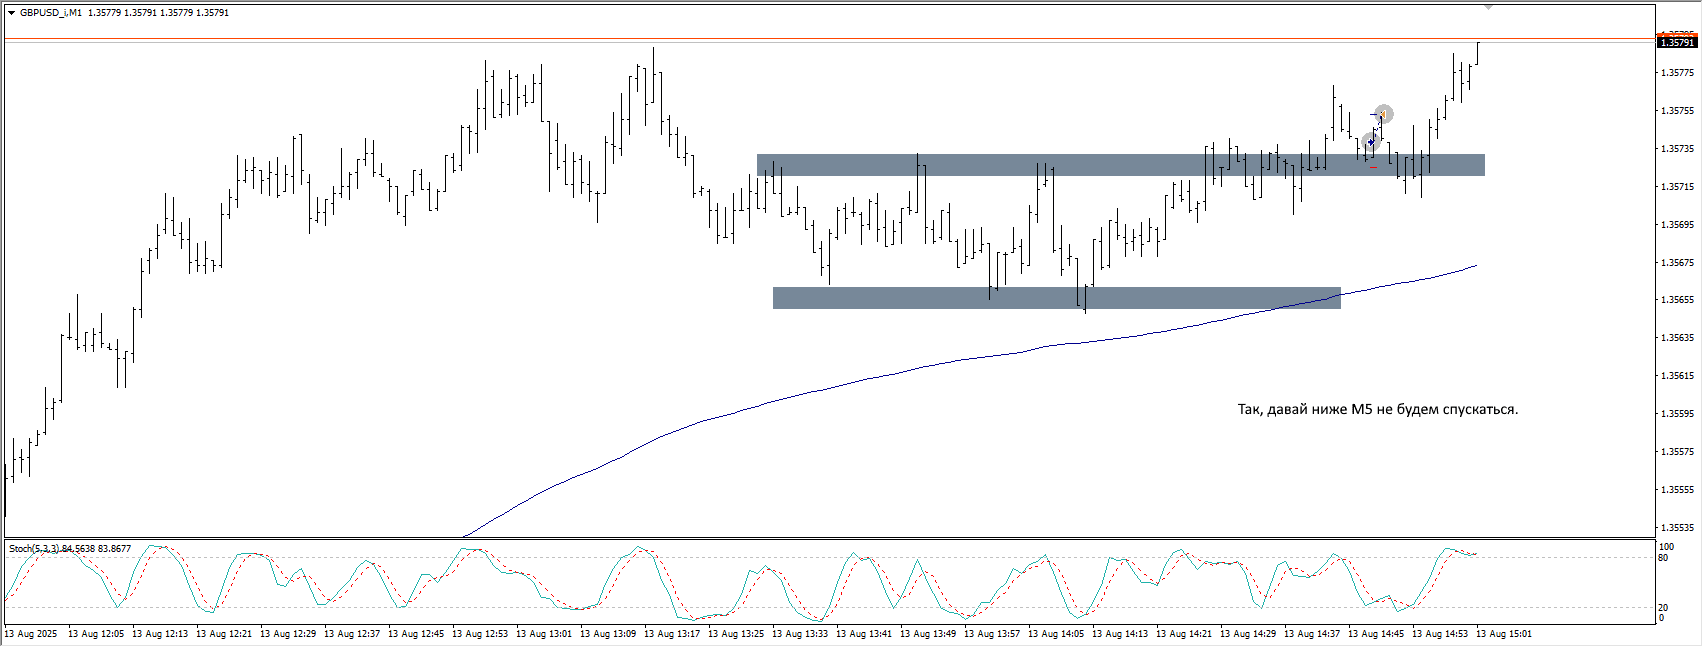Click the stochastic 100 level label
The image size is (1703, 647).
[1666, 547]
